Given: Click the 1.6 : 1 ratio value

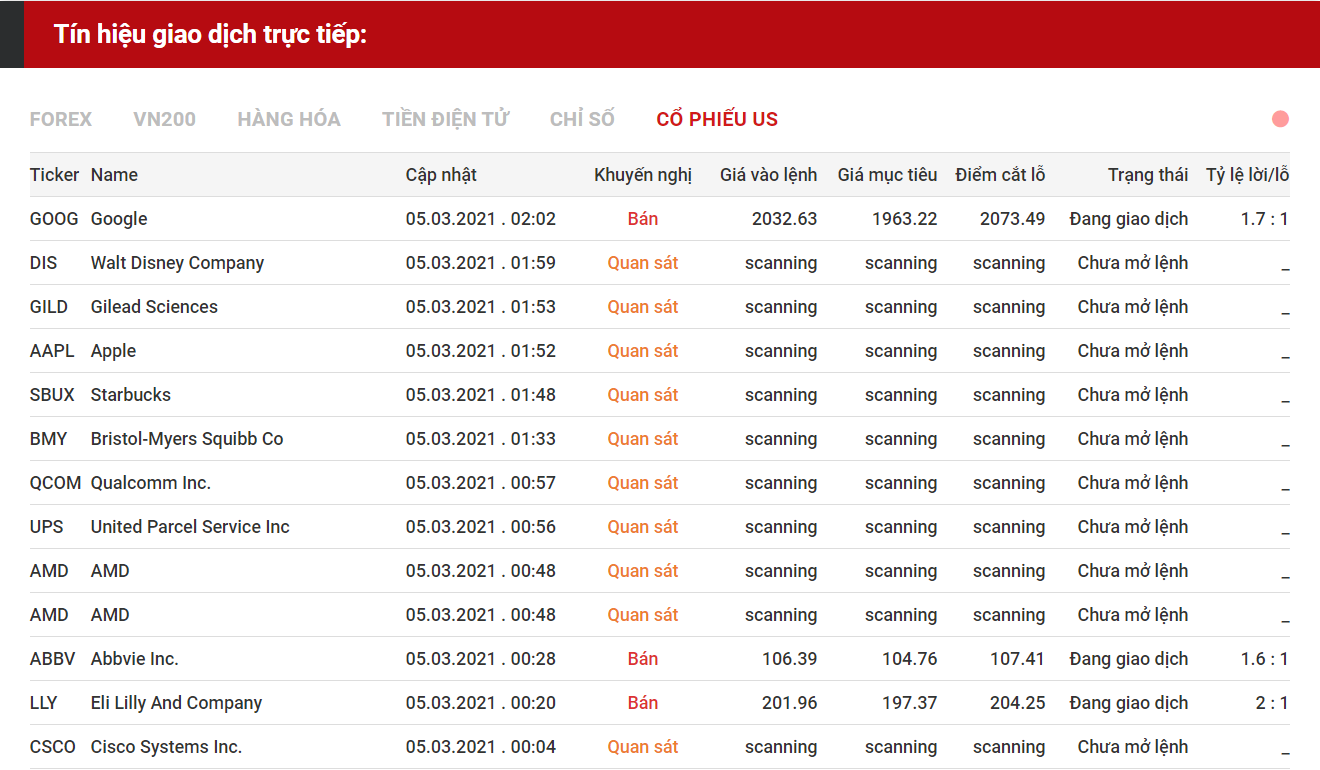Looking at the screenshot, I should coord(1264,659).
